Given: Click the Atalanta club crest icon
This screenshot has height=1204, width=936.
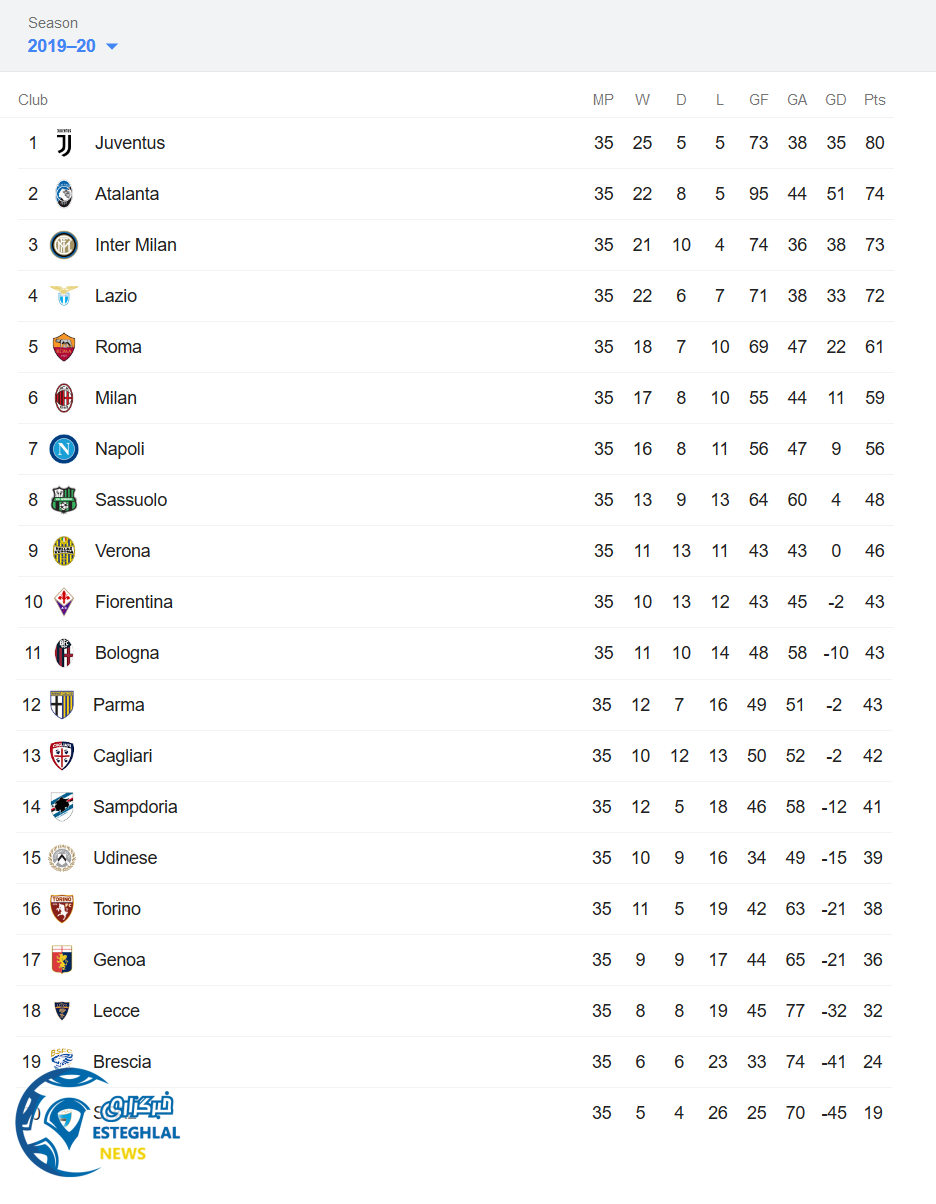Looking at the screenshot, I should (x=64, y=194).
